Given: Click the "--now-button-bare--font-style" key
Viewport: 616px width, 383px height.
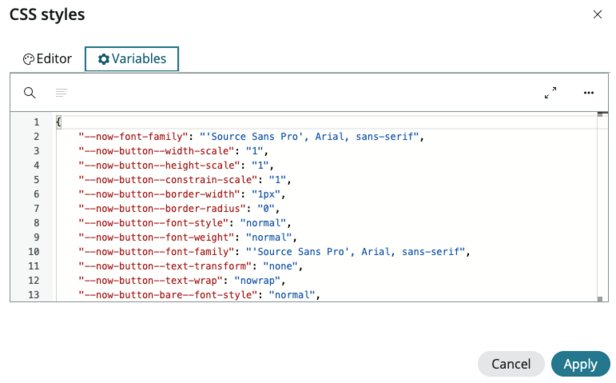Looking at the screenshot, I should pos(167,295).
